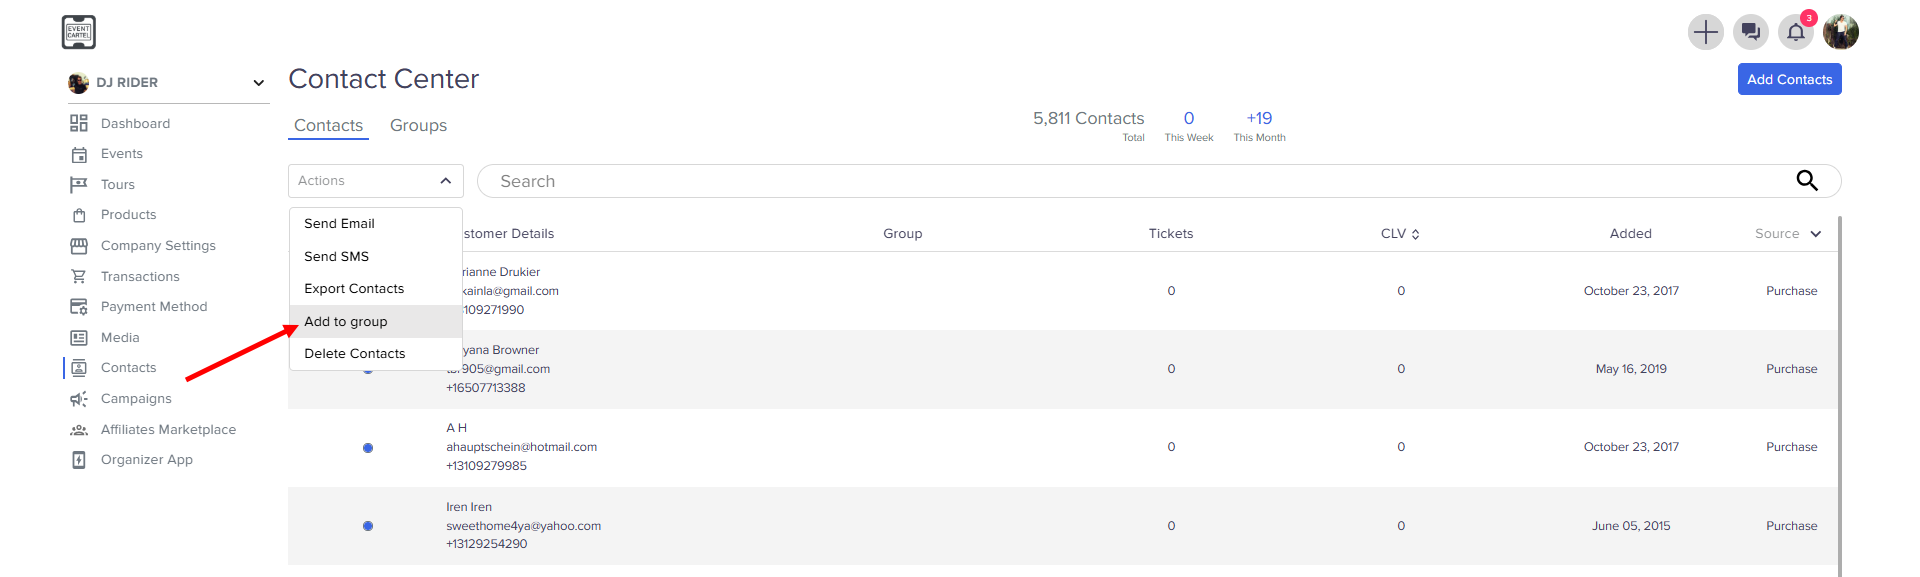Open the notifications bell icon
Image resolution: width=1920 pixels, height=577 pixels.
click(x=1796, y=32)
